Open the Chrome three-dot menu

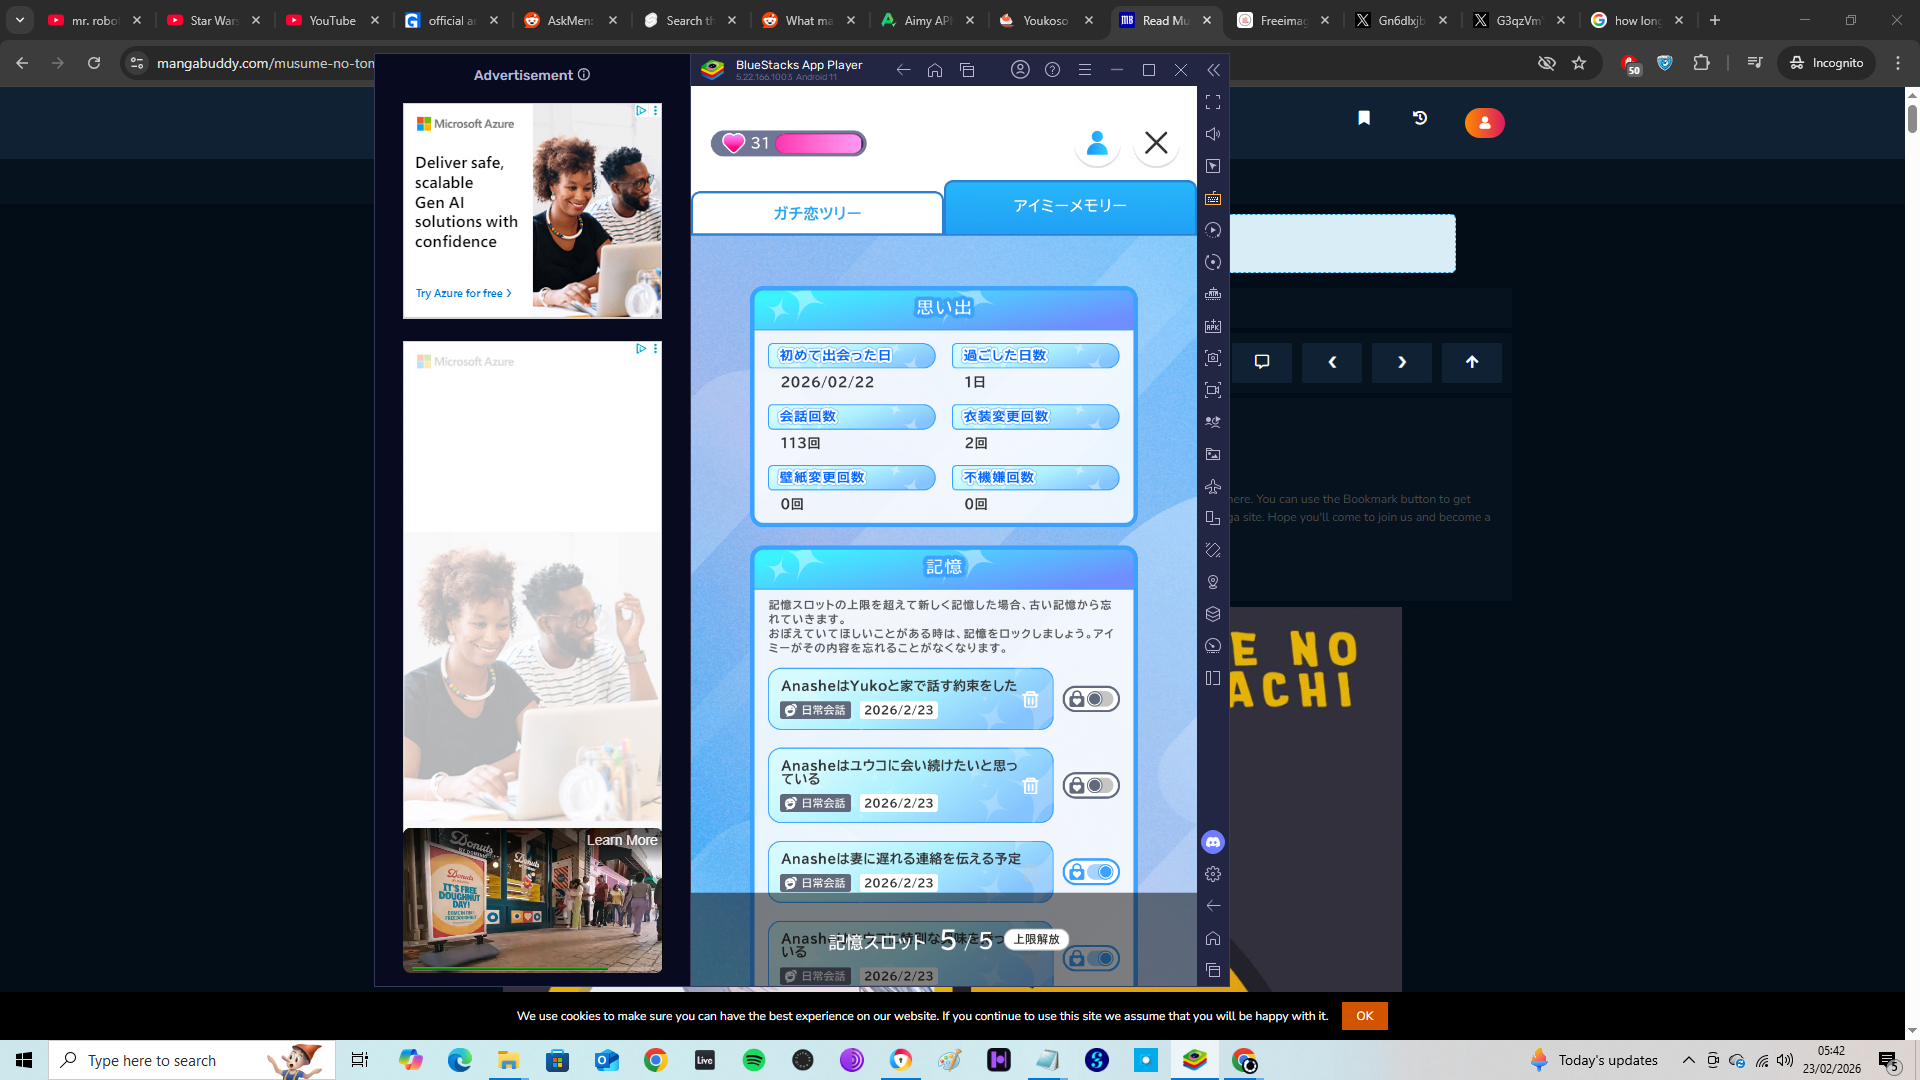(1898, 63)
